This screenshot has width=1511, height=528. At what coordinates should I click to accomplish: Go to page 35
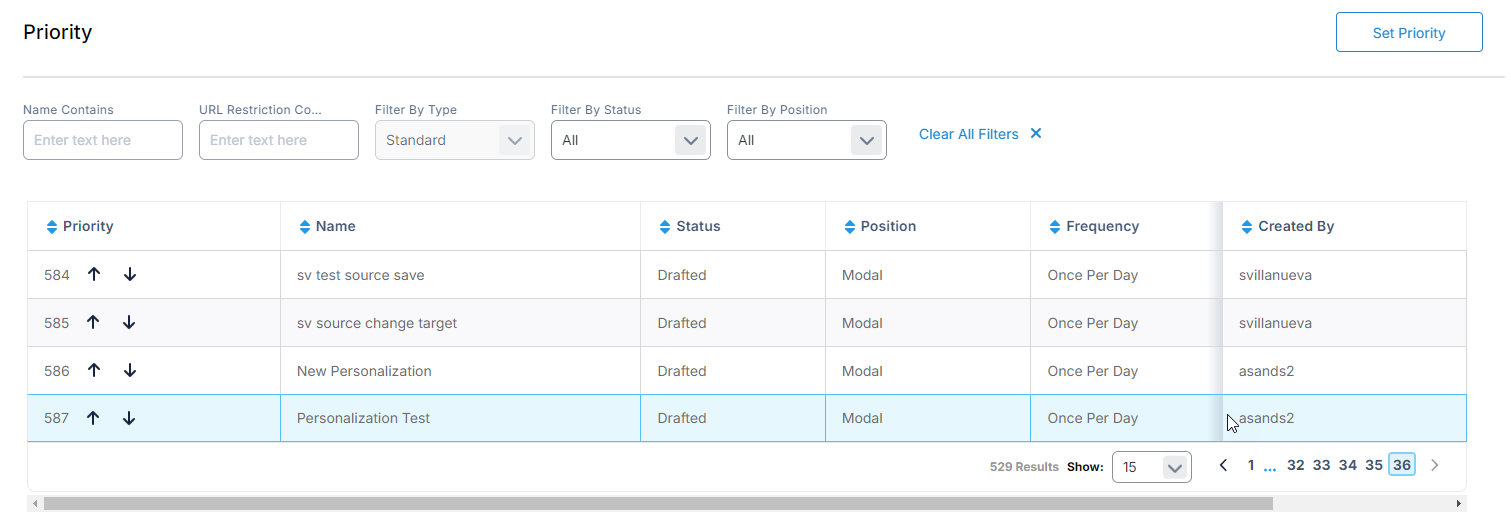point(1374,465)
